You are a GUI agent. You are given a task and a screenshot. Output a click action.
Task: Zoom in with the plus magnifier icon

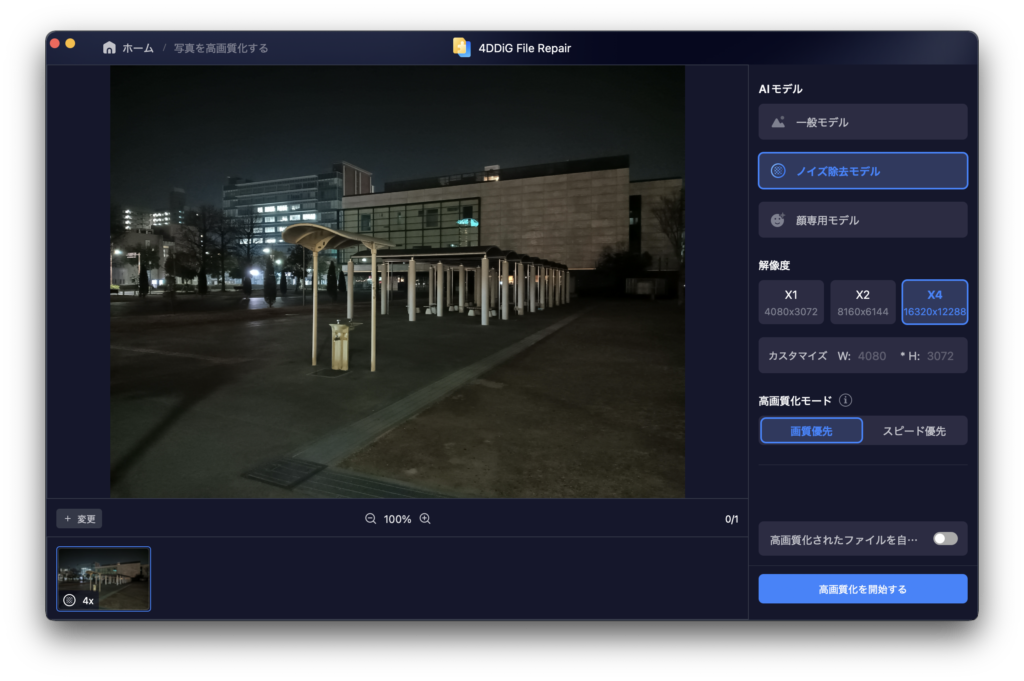pyautogui.click(x=425, y=519)
